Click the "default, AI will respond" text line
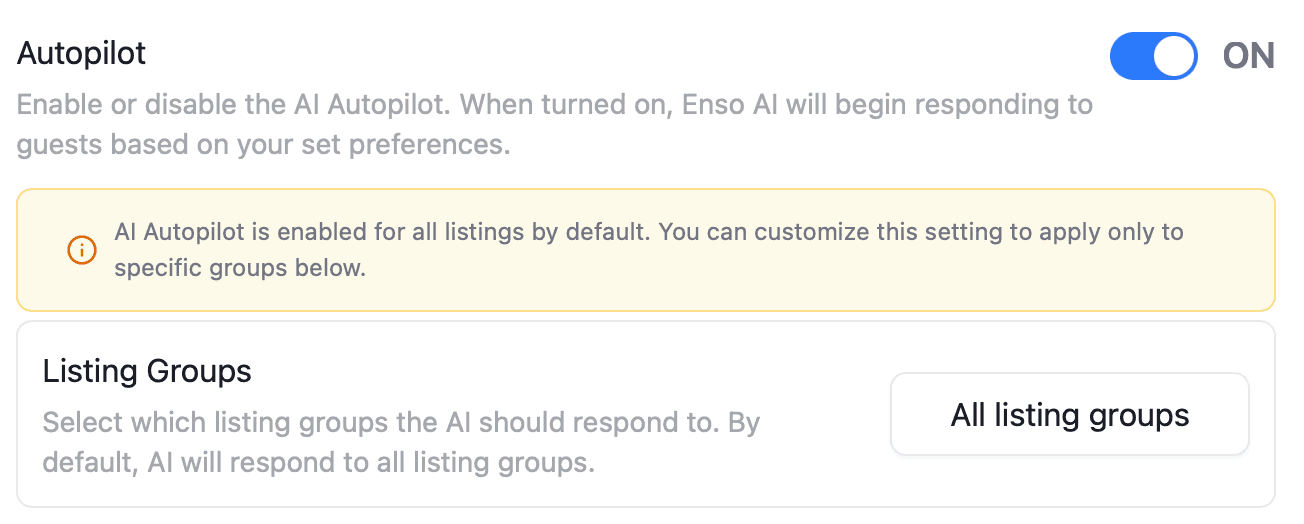The width and height of the screenshot is (1304, 524). 318,463
